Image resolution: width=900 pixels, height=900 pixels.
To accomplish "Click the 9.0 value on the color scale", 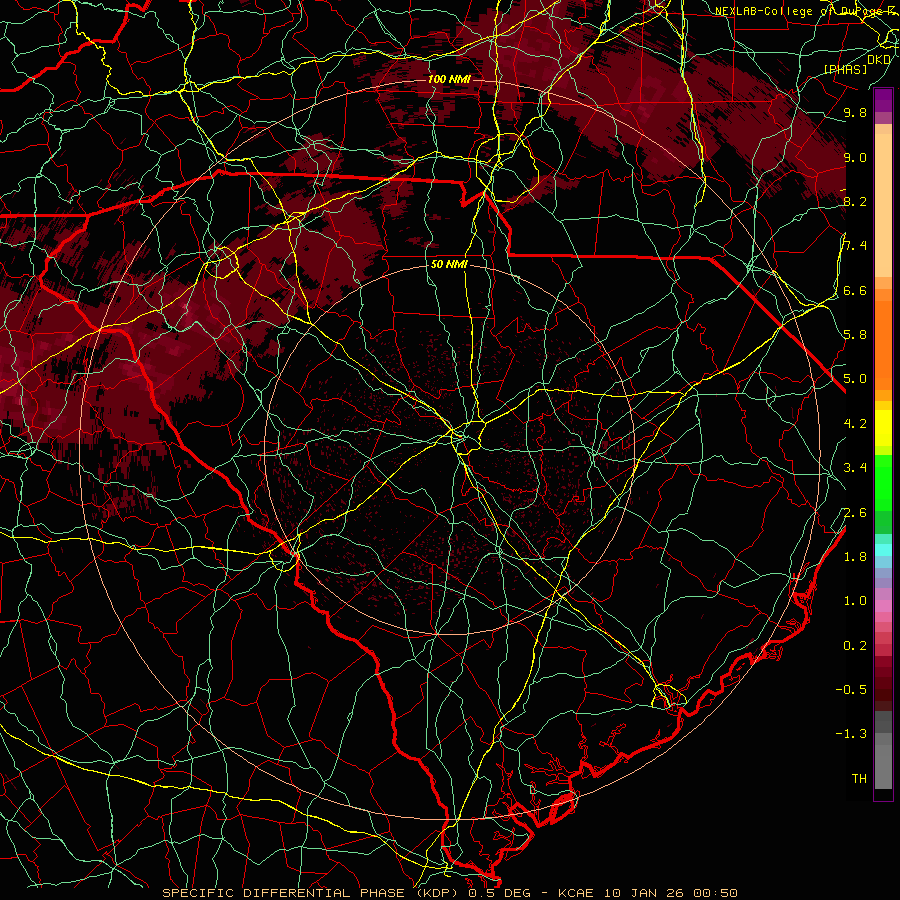I will coord(855,158).
